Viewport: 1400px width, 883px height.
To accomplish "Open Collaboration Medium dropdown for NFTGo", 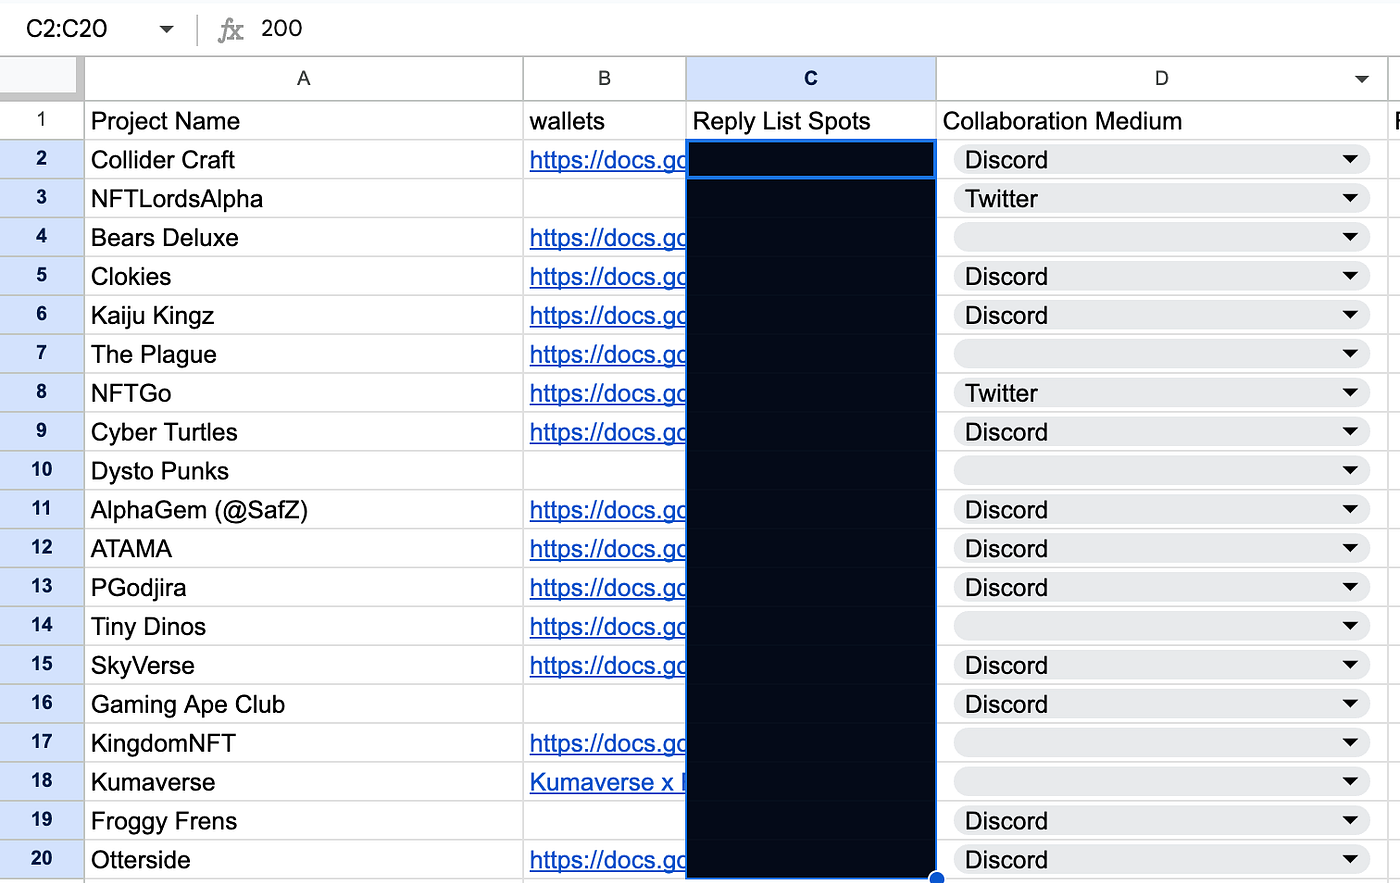I will [x=1350, y=393].
